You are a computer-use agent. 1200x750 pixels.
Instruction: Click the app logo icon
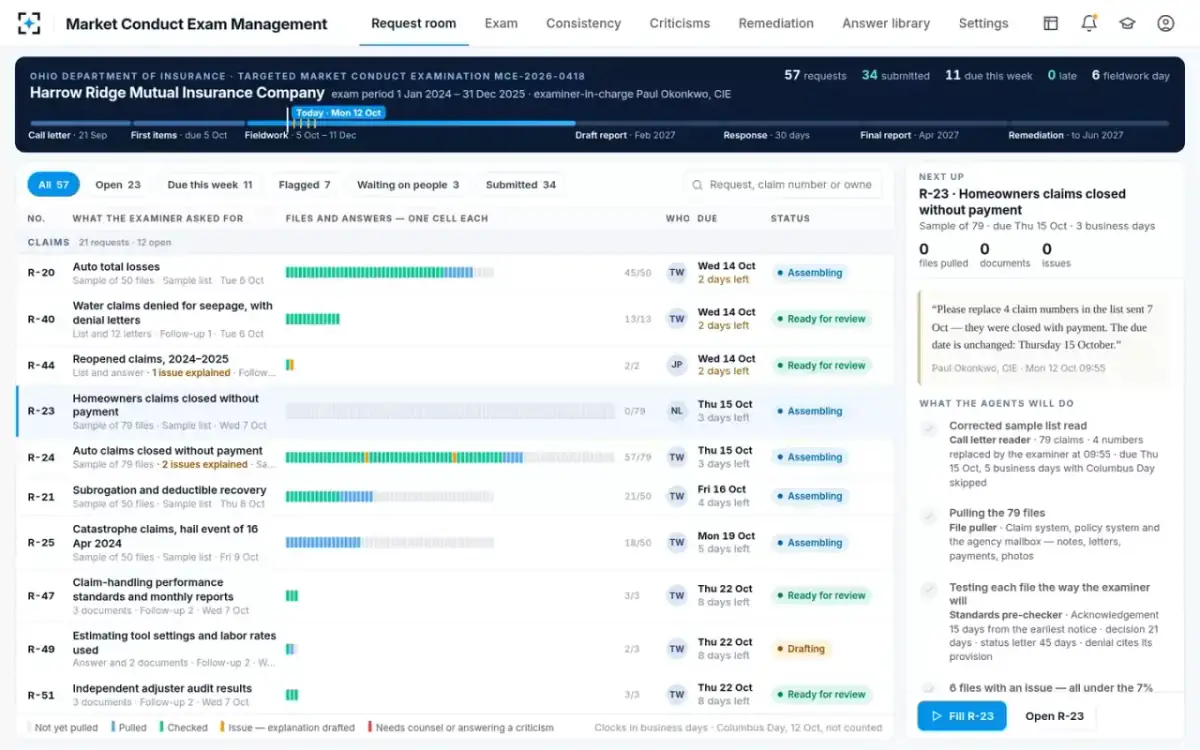pos(29,23)
